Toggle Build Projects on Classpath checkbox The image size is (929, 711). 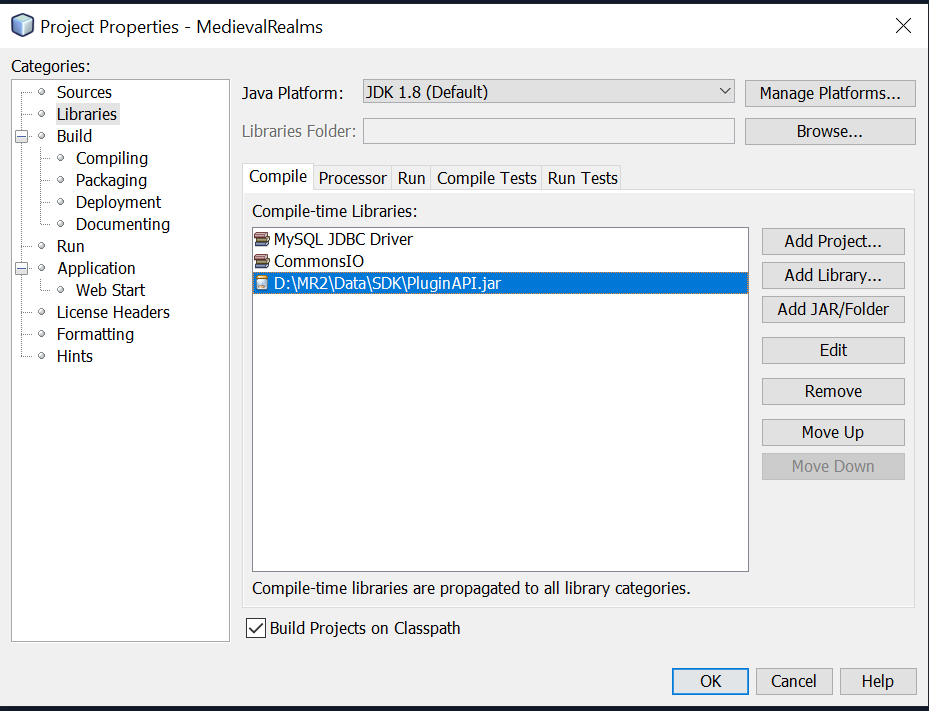pos(256,628)
